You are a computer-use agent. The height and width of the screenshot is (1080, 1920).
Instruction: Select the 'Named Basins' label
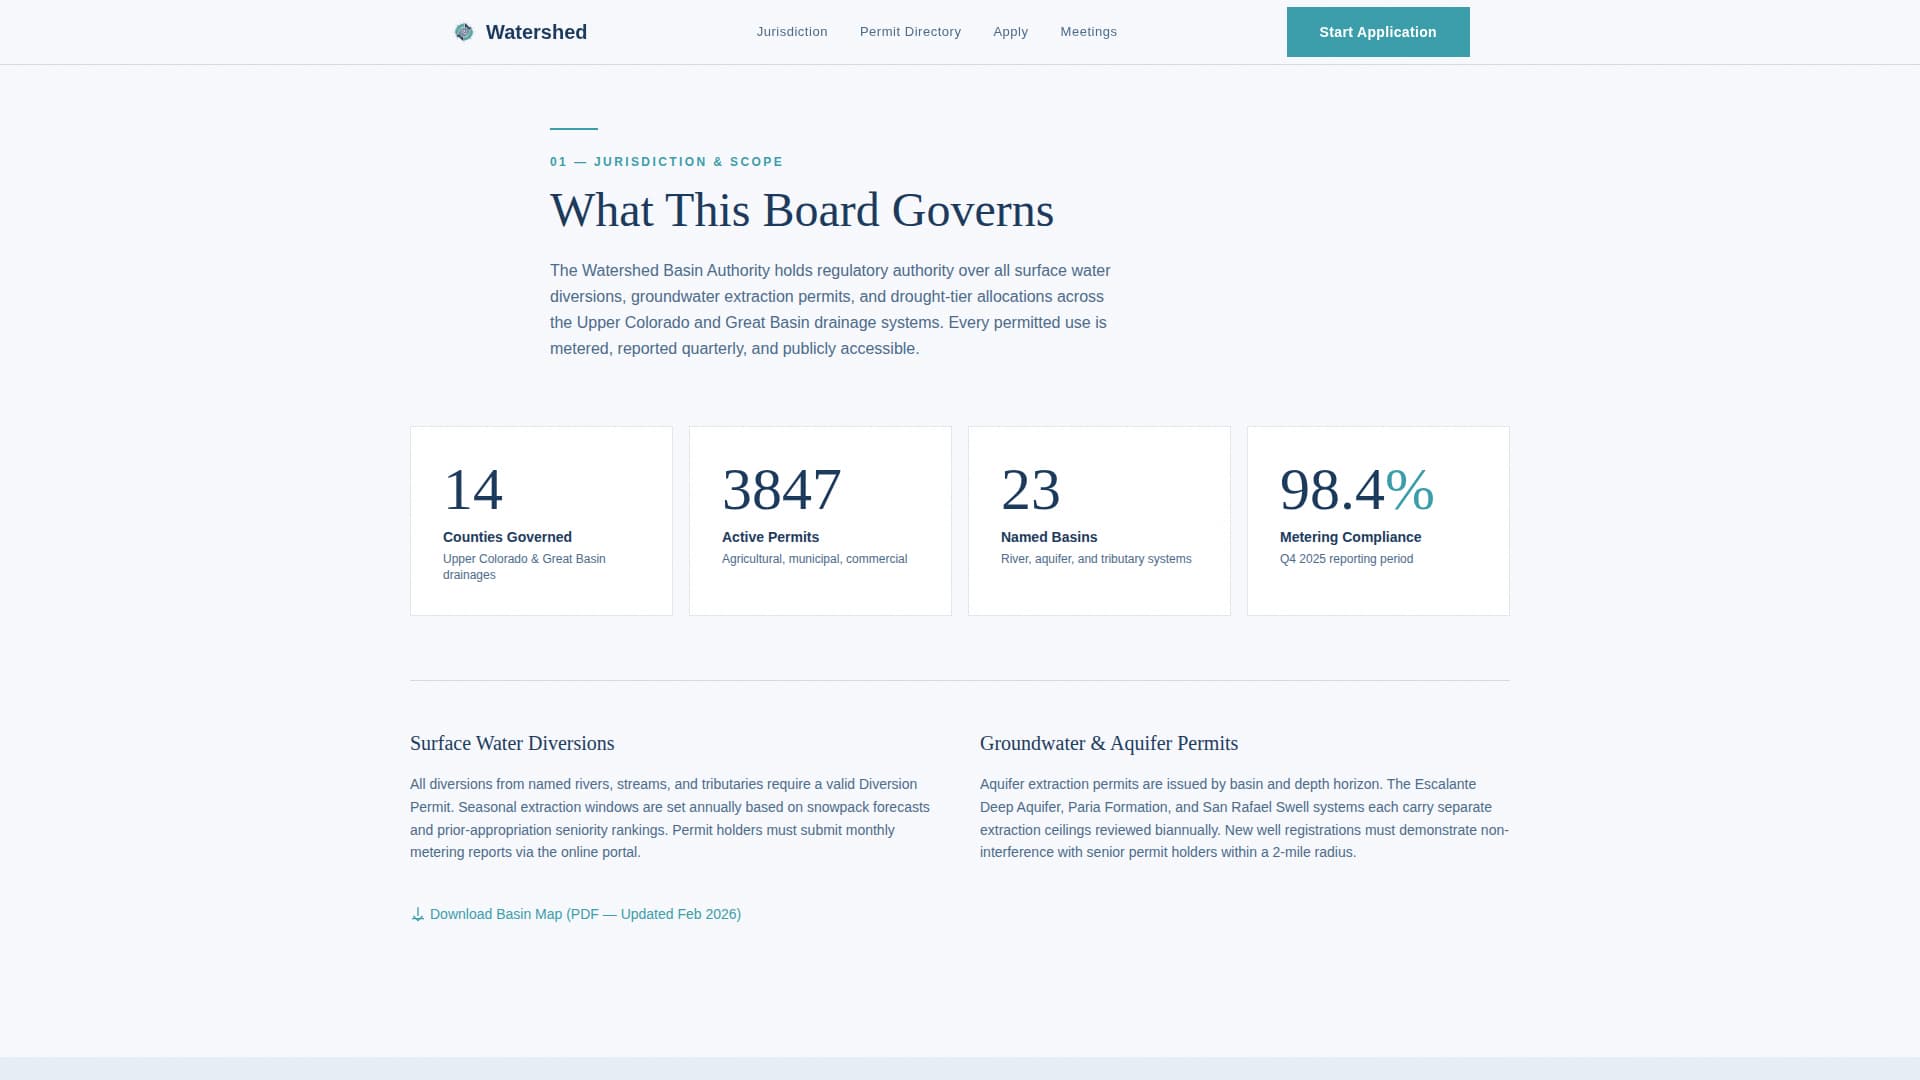(x=1049, y=537)
